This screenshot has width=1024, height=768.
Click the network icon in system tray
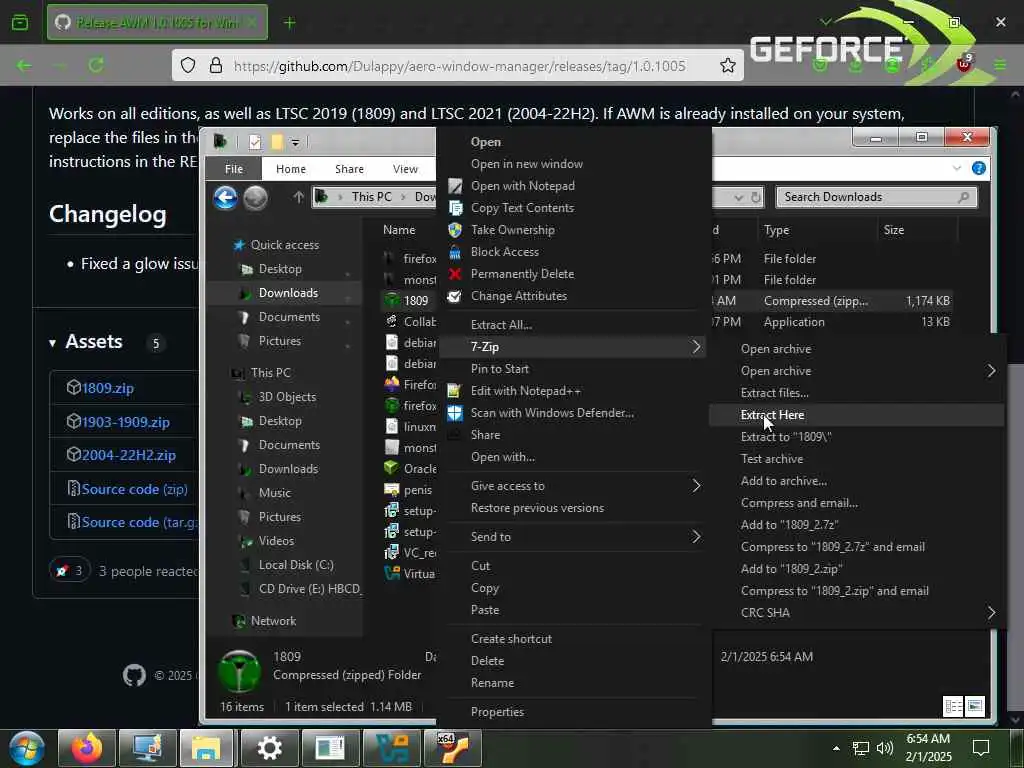coord(861,748)
